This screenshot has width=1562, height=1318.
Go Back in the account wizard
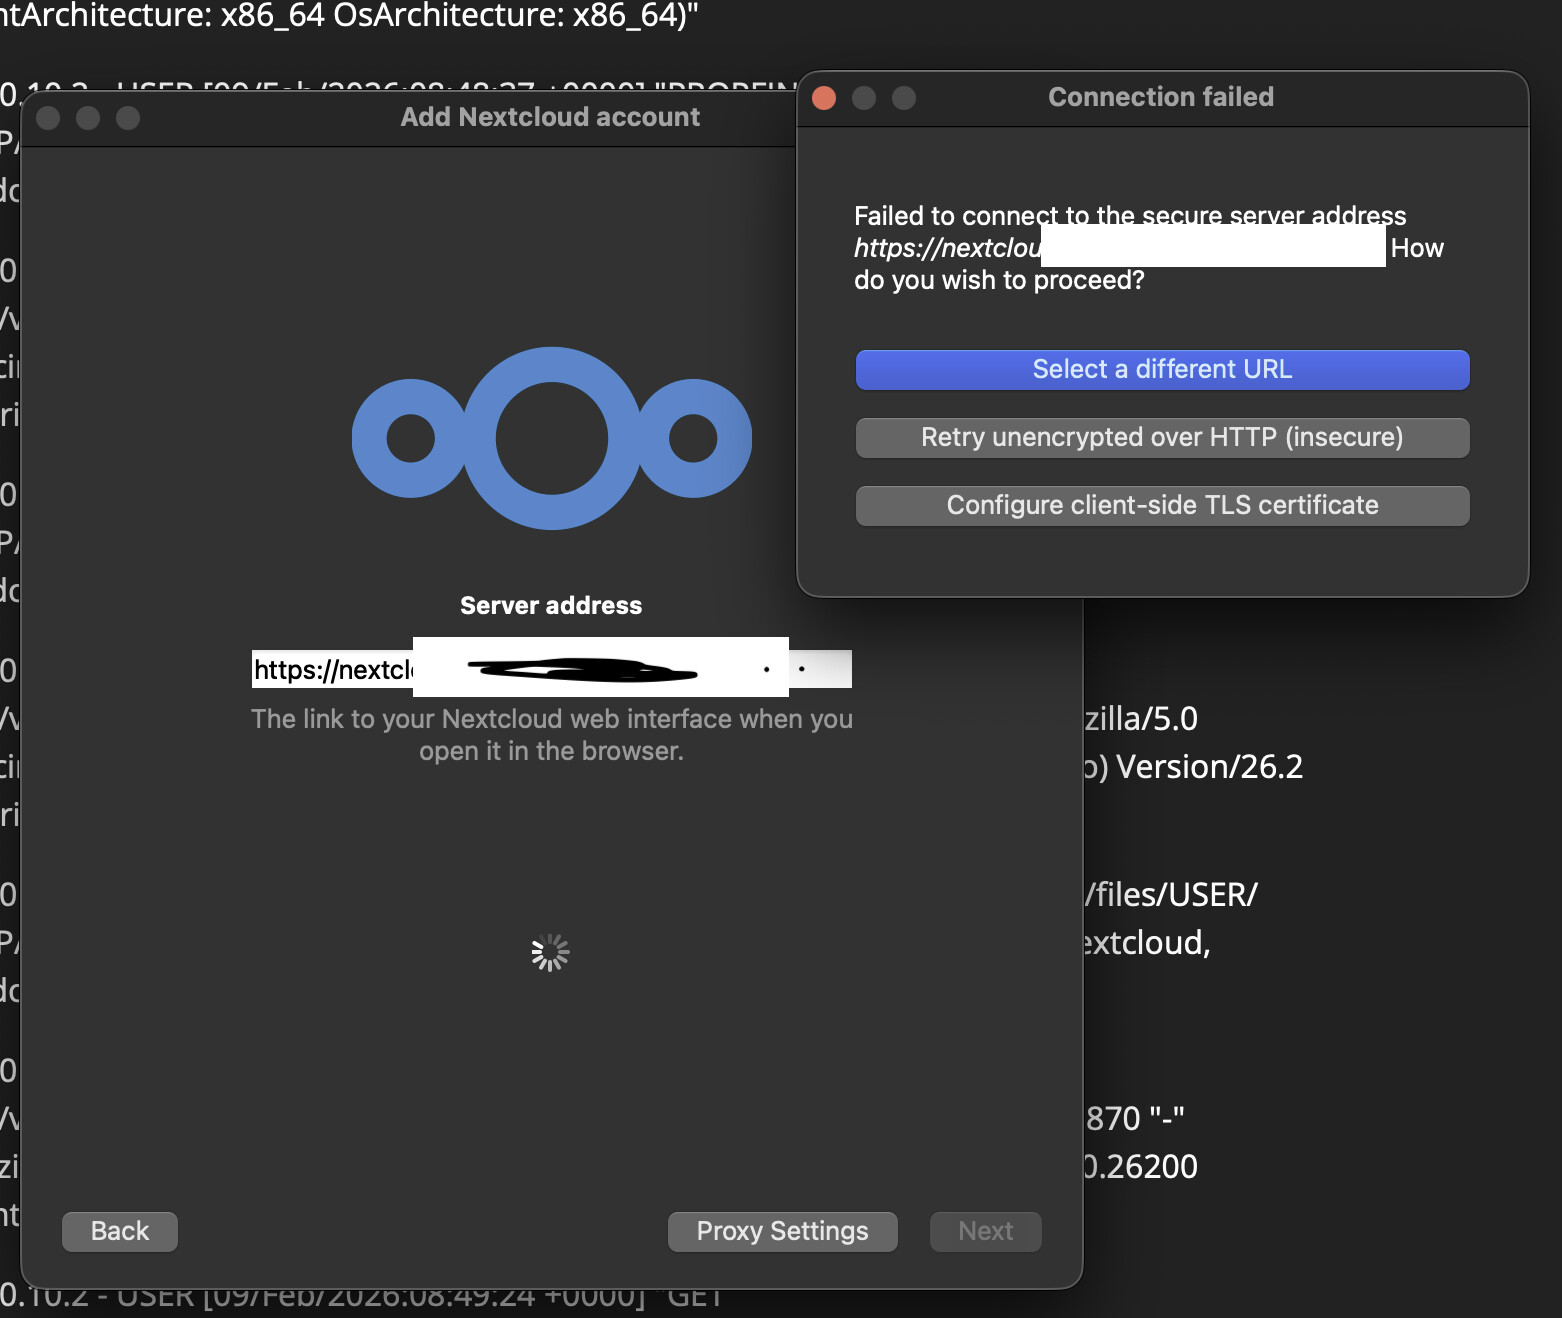point(120,1231)
